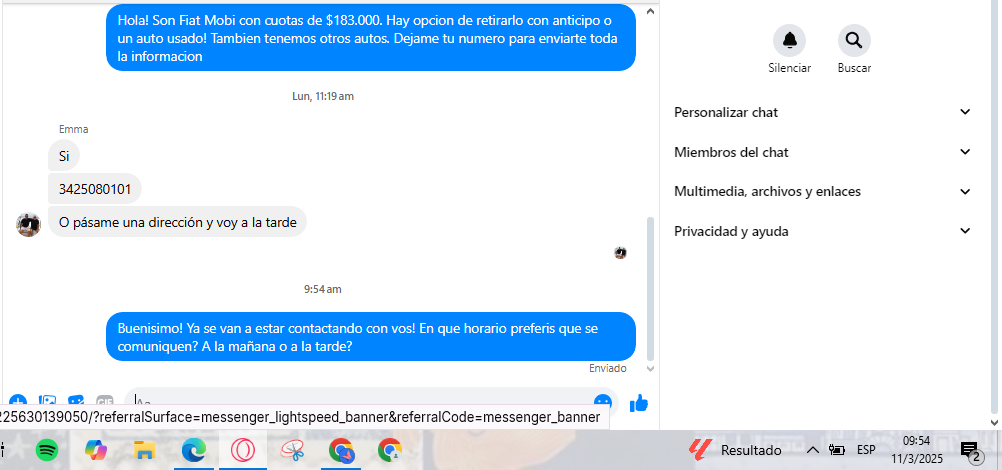Click Emma's profile picture beside her message
This screenshot has width=1002, height=470.
(x=28, y=224)
